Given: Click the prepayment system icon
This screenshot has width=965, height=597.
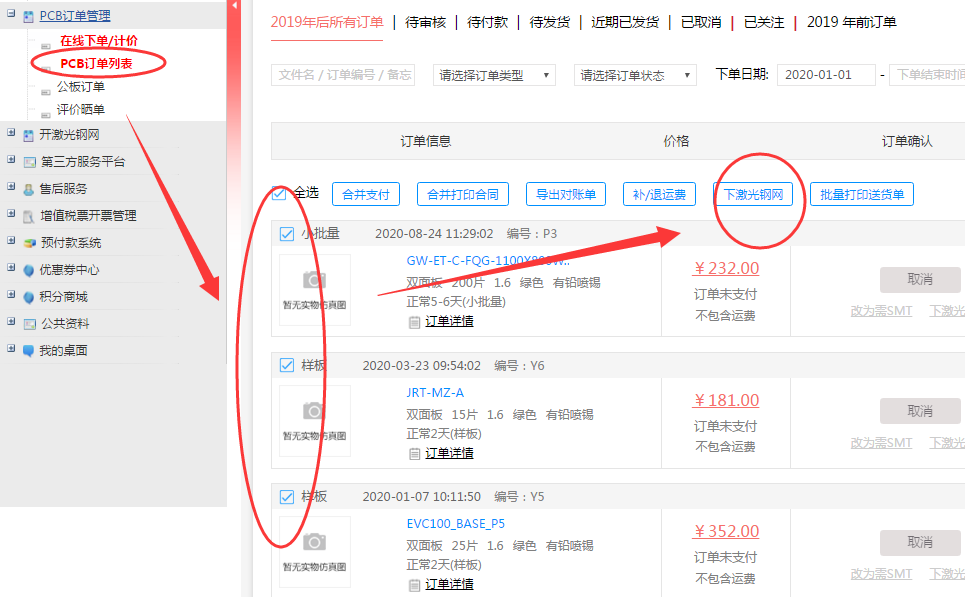Looking at the screenshot, I should [x=29, y=243].
